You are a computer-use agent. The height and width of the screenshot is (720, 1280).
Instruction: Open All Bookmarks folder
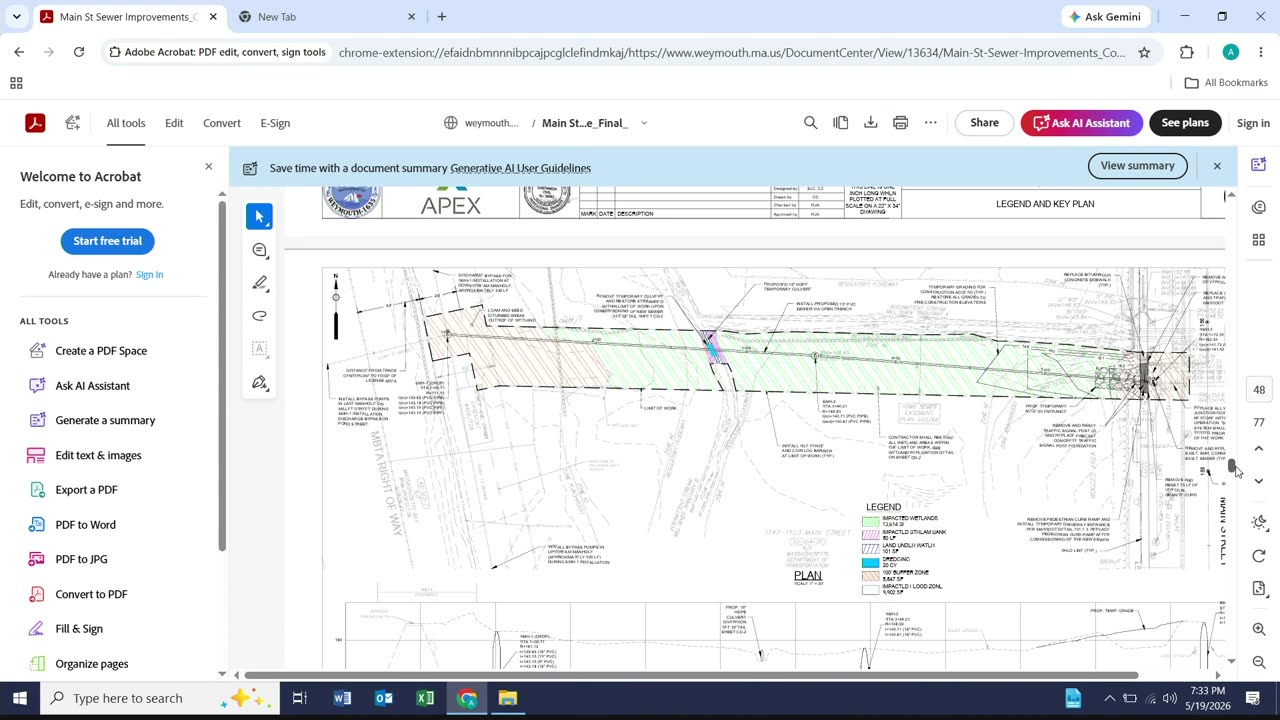(1226, 83)
